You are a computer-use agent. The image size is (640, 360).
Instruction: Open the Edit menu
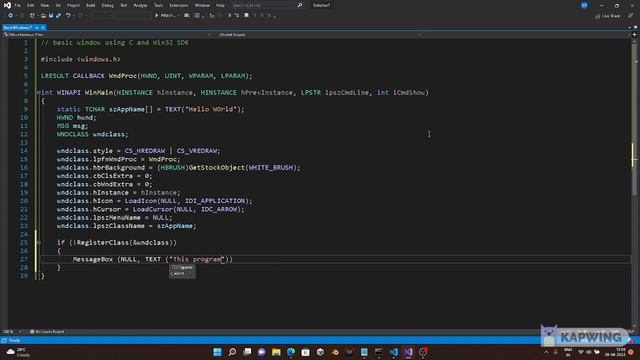31,5
